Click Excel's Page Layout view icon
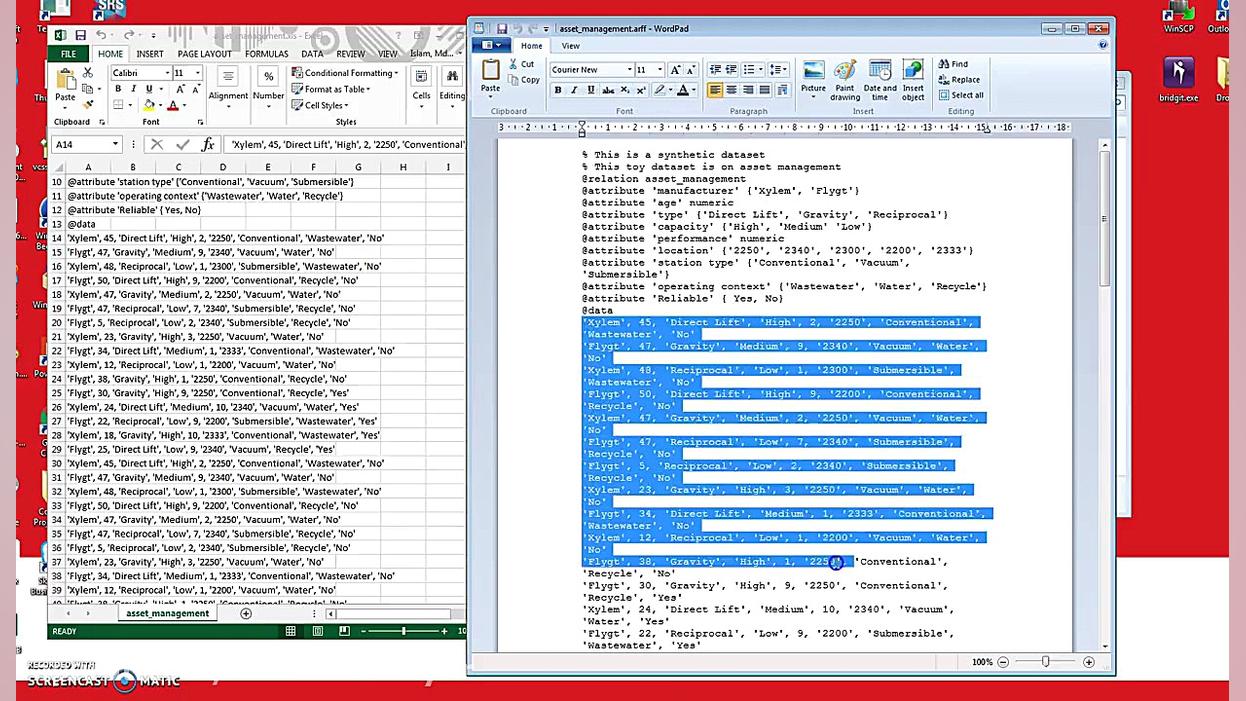1246x701 pixels. (318, 631)
